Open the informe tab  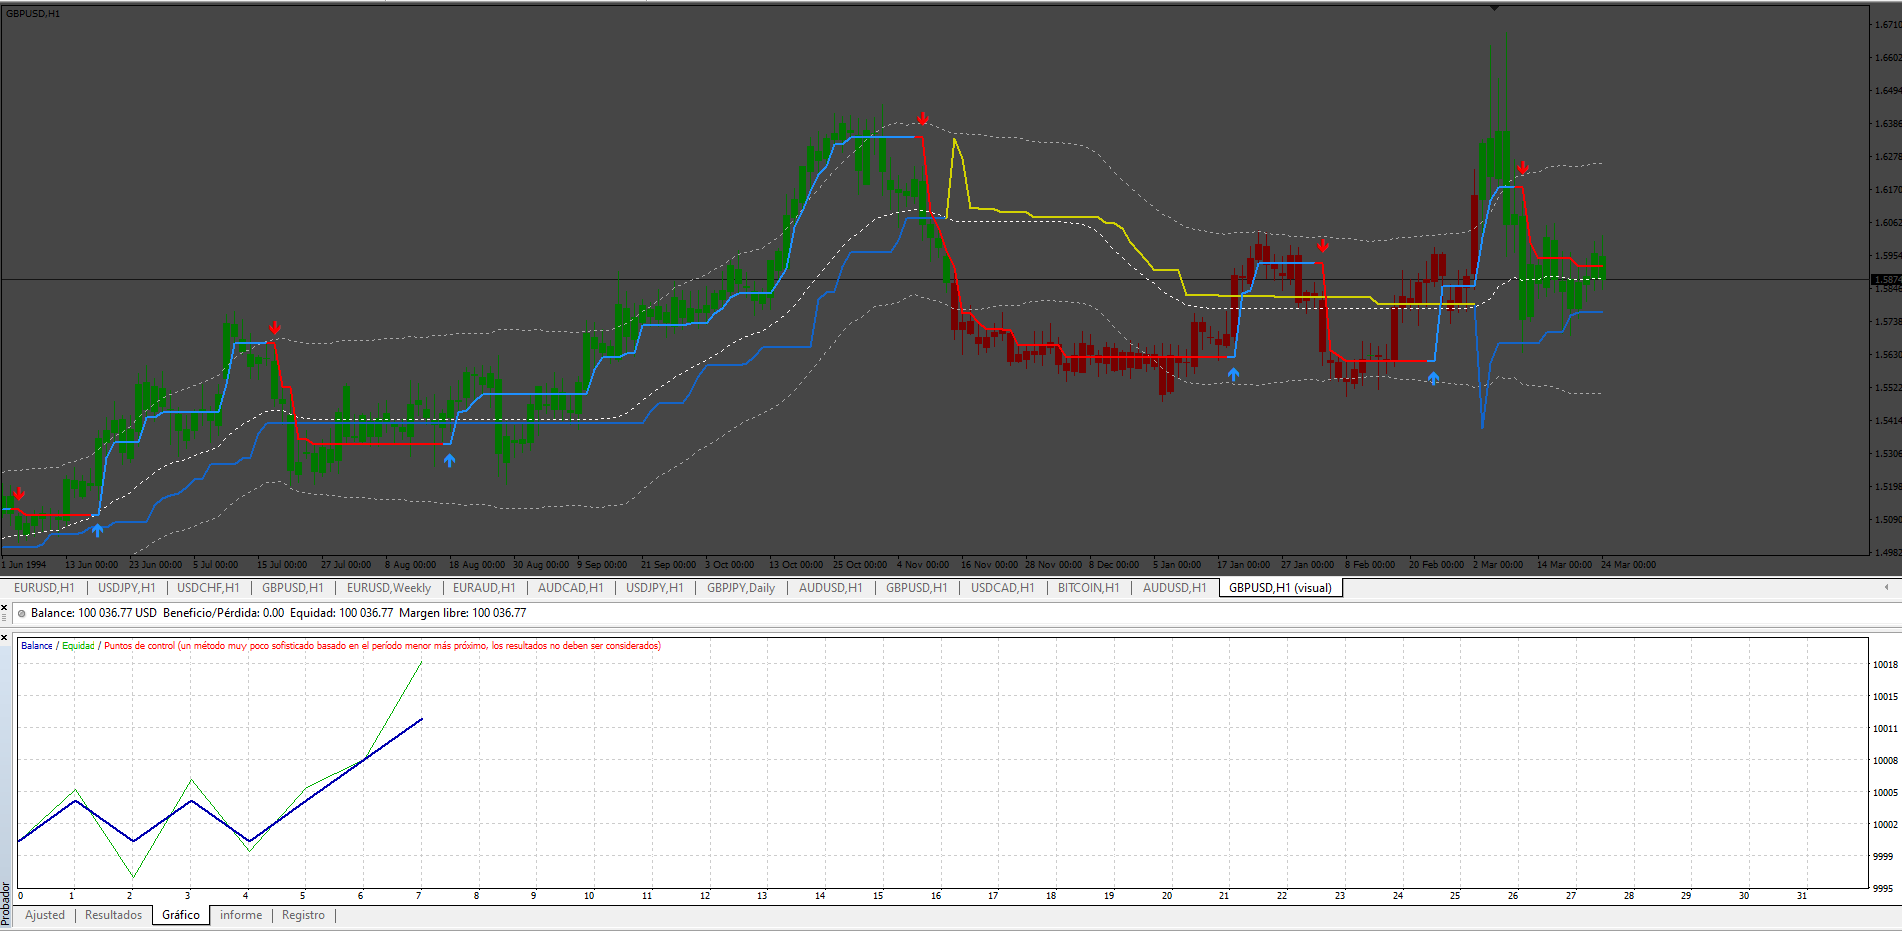click(241, 915)
